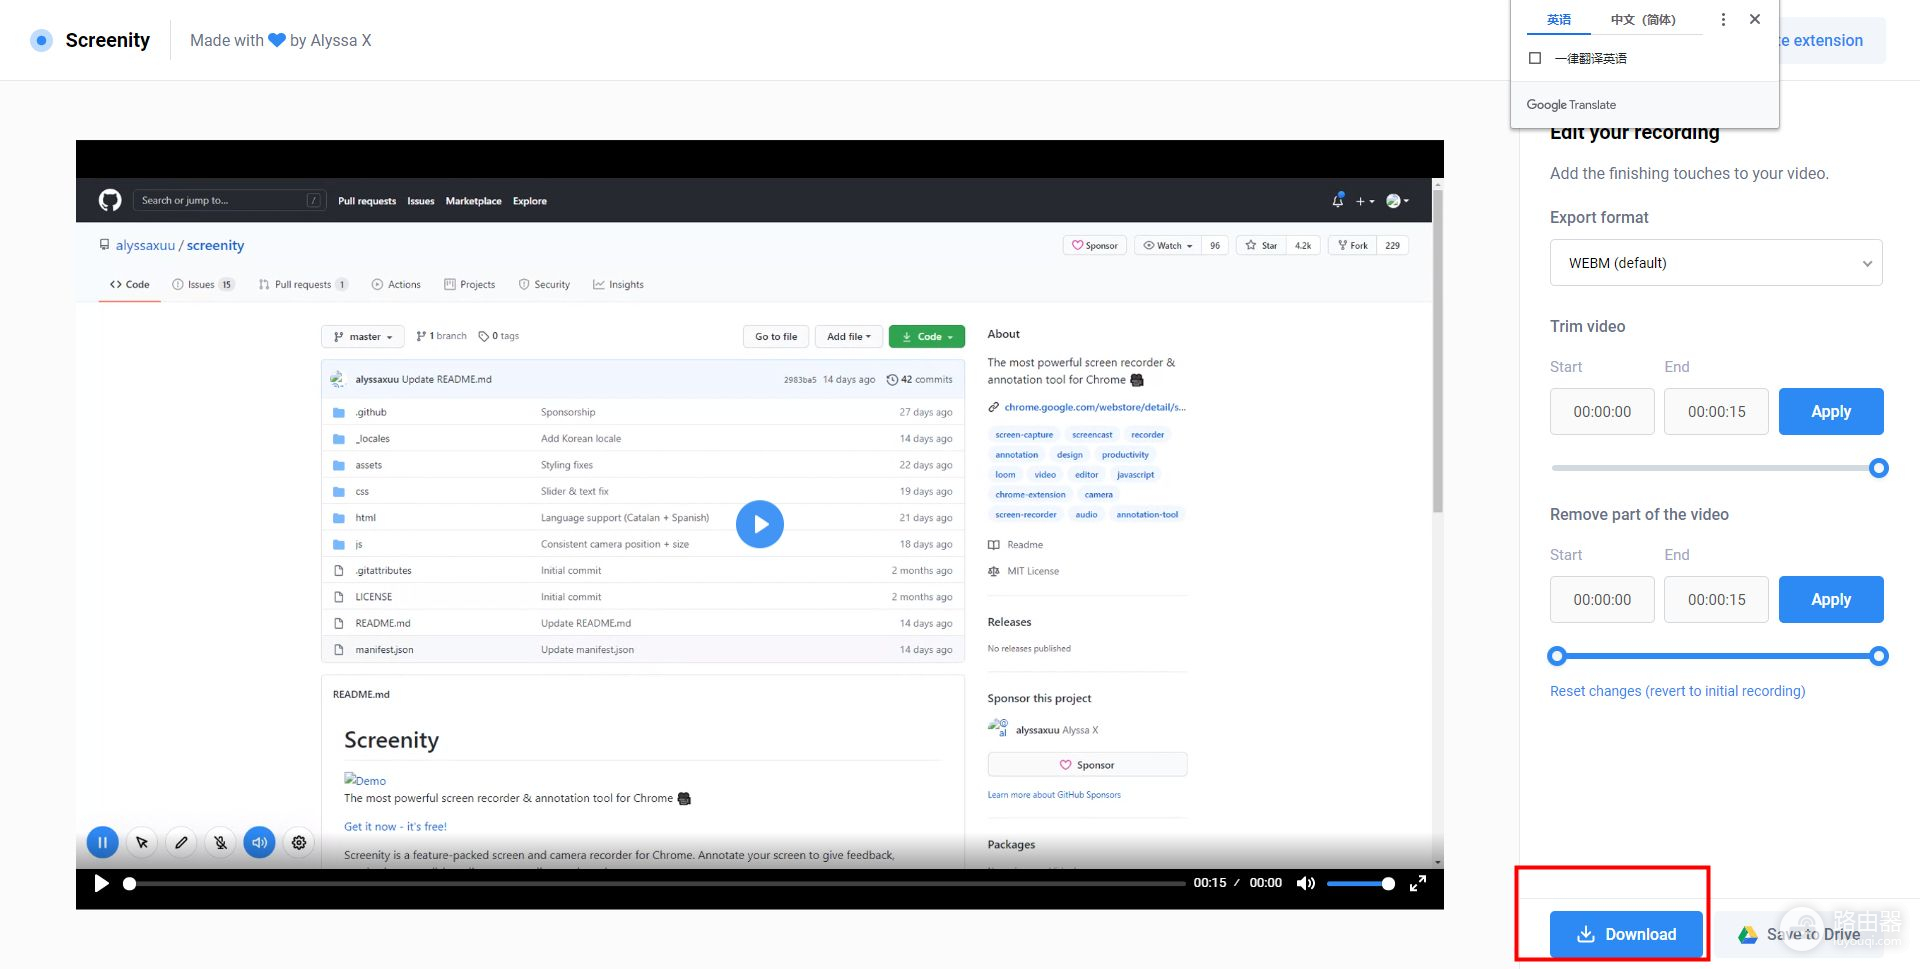Viewport: 1920px width, 969px height.
Task: Click the video volume slider
Action: [x=1360, y=883]
